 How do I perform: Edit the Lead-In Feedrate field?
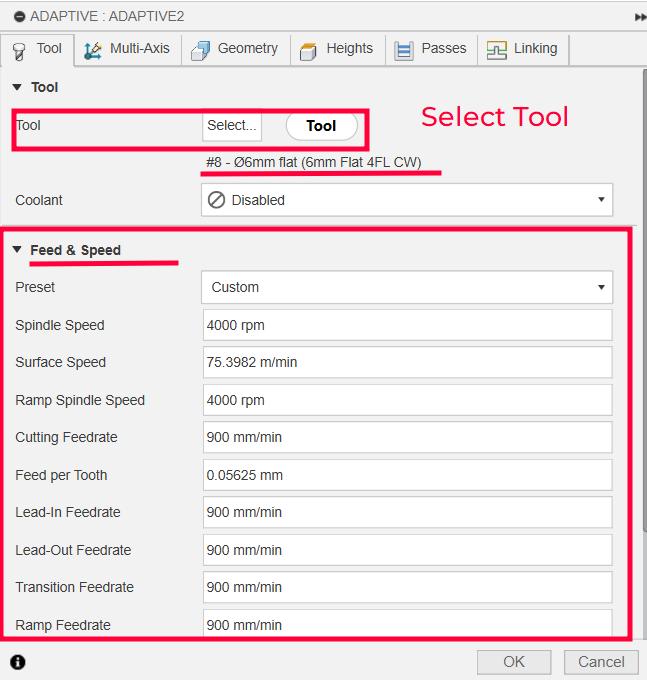[407, 512]
